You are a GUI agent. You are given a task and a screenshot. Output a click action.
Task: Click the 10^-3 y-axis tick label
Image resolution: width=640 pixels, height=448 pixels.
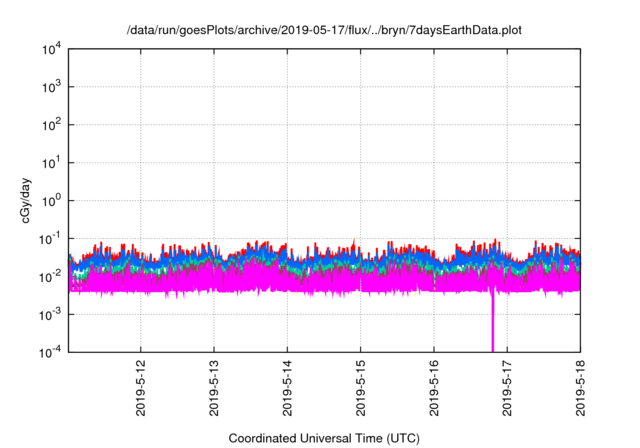click(x=50, y=315)
